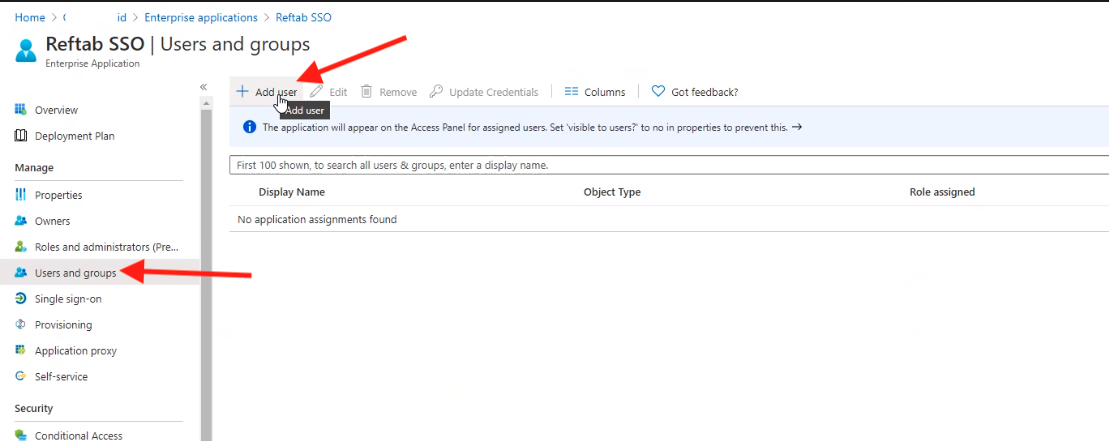Click the Provisioning icon

point(21,324)
